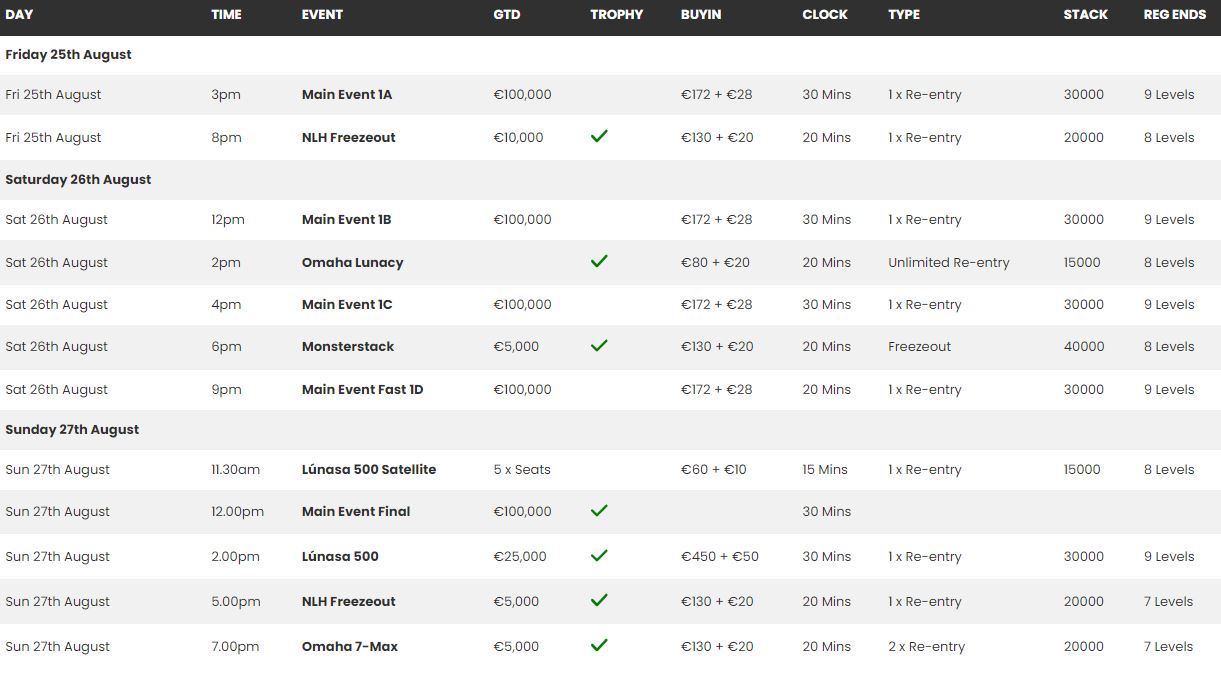This screenshot has height=683, width=1221.
Task: Click the trophy checkmark for Friday NLH Freezeout
Action: [x=599, y=136]
